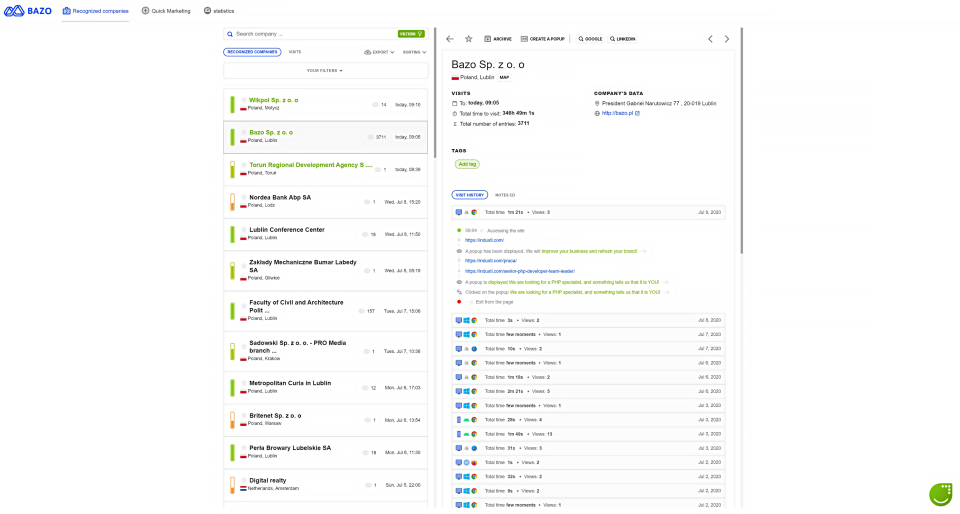The width and height of the screenshot is (960, 514).
Task: Go to previous company chevron
Action: [710, 39]
